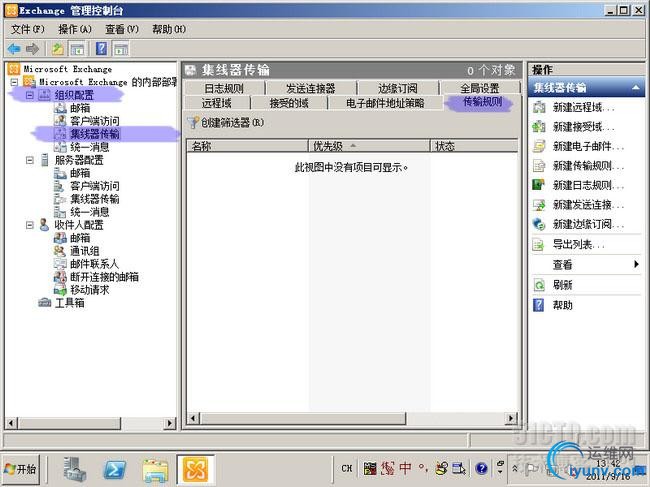
Task: Open the 帮助(H) menu
Action: tap(169, 29)
